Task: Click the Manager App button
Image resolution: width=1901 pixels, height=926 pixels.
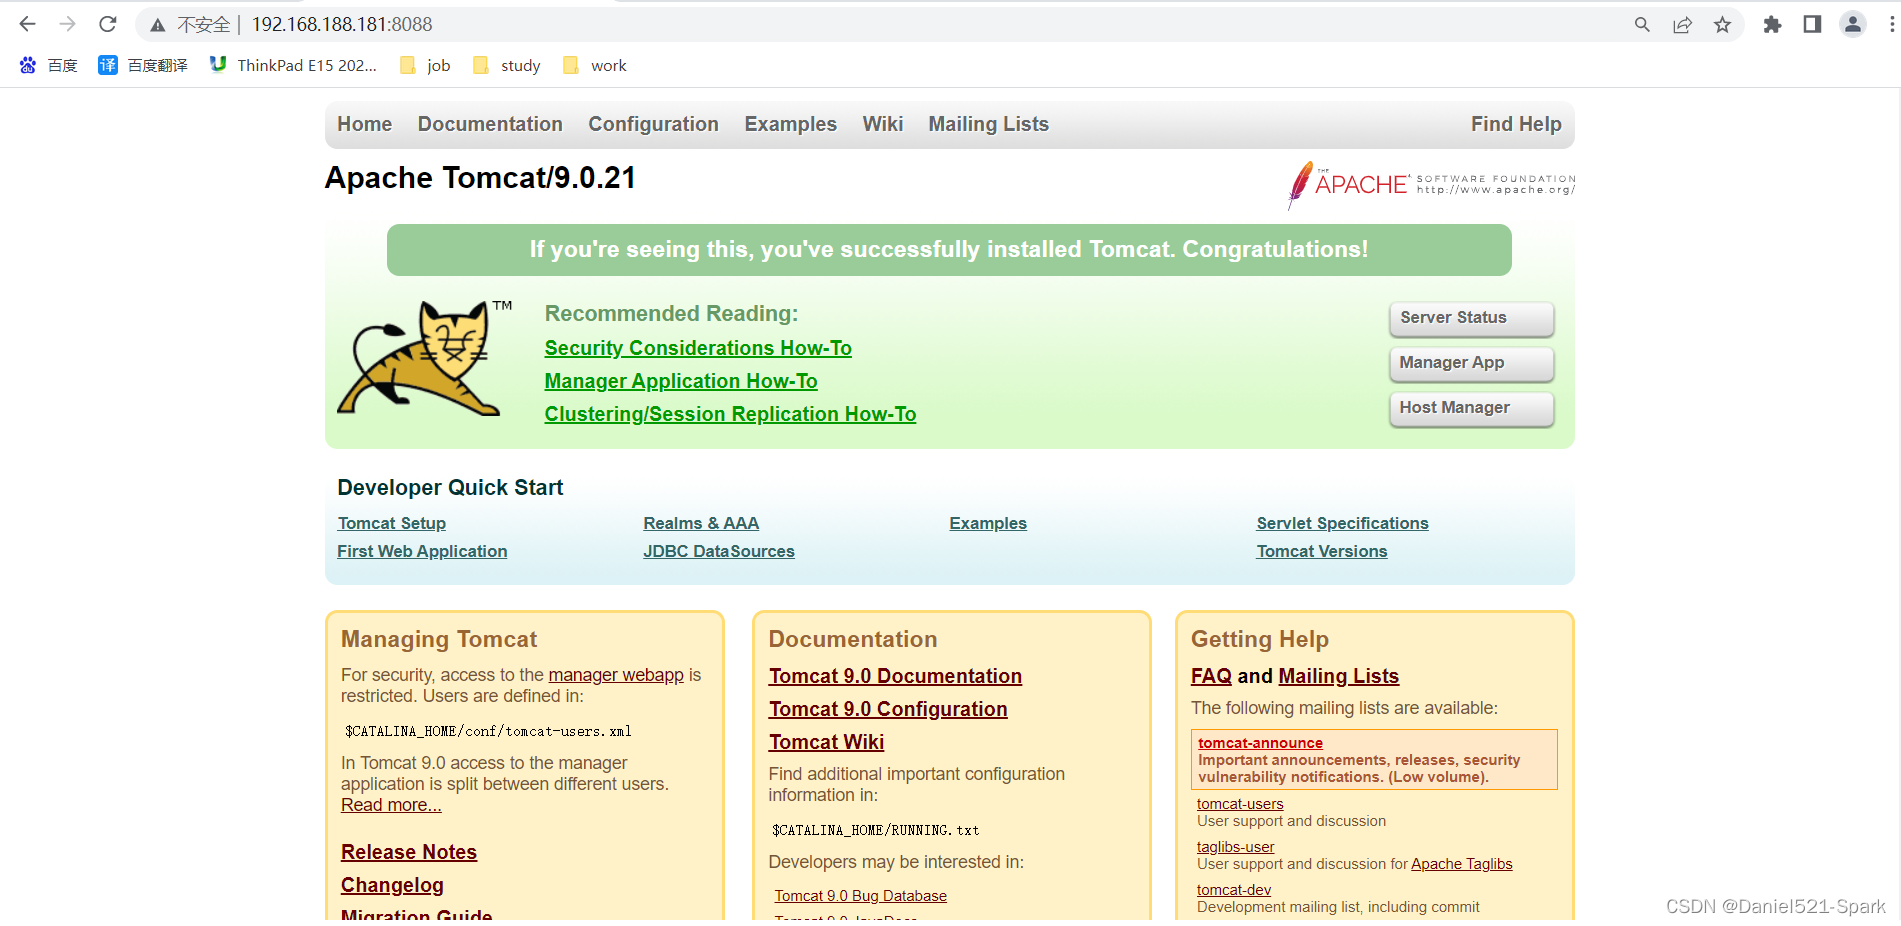Action: point(1471,363)
